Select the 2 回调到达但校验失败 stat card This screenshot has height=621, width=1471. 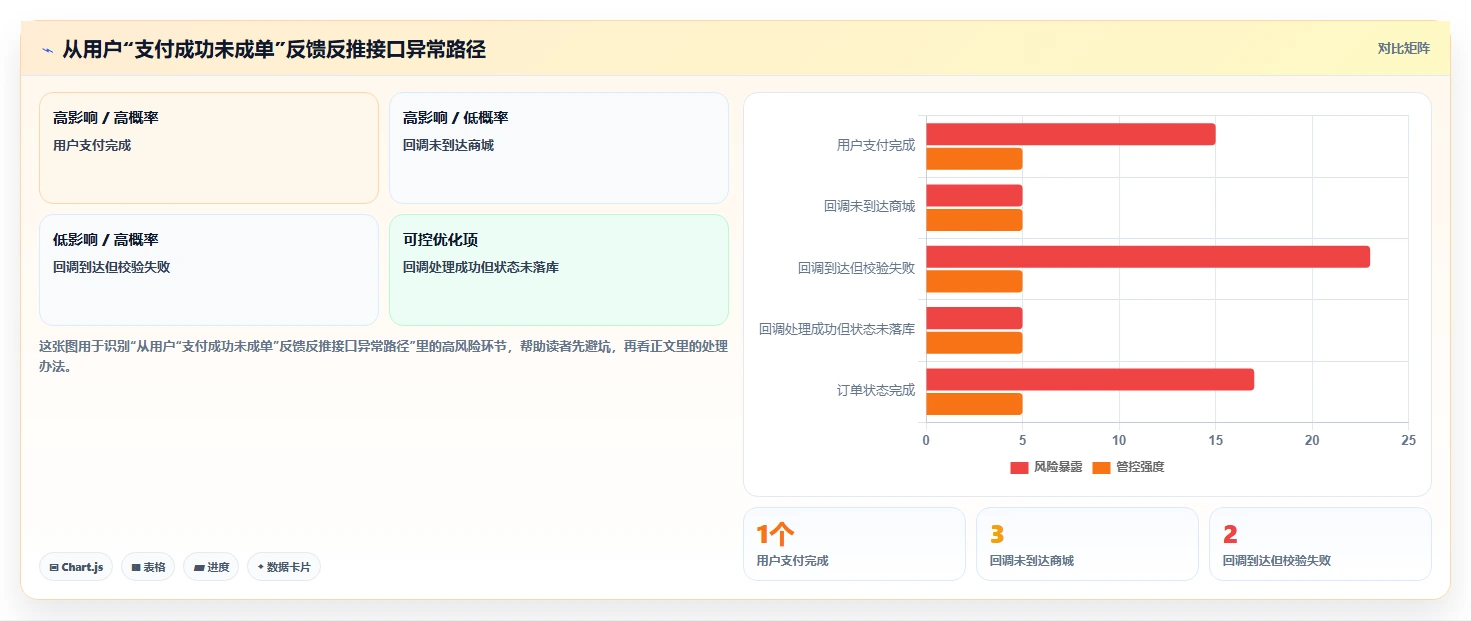(x=1320, y=544)
